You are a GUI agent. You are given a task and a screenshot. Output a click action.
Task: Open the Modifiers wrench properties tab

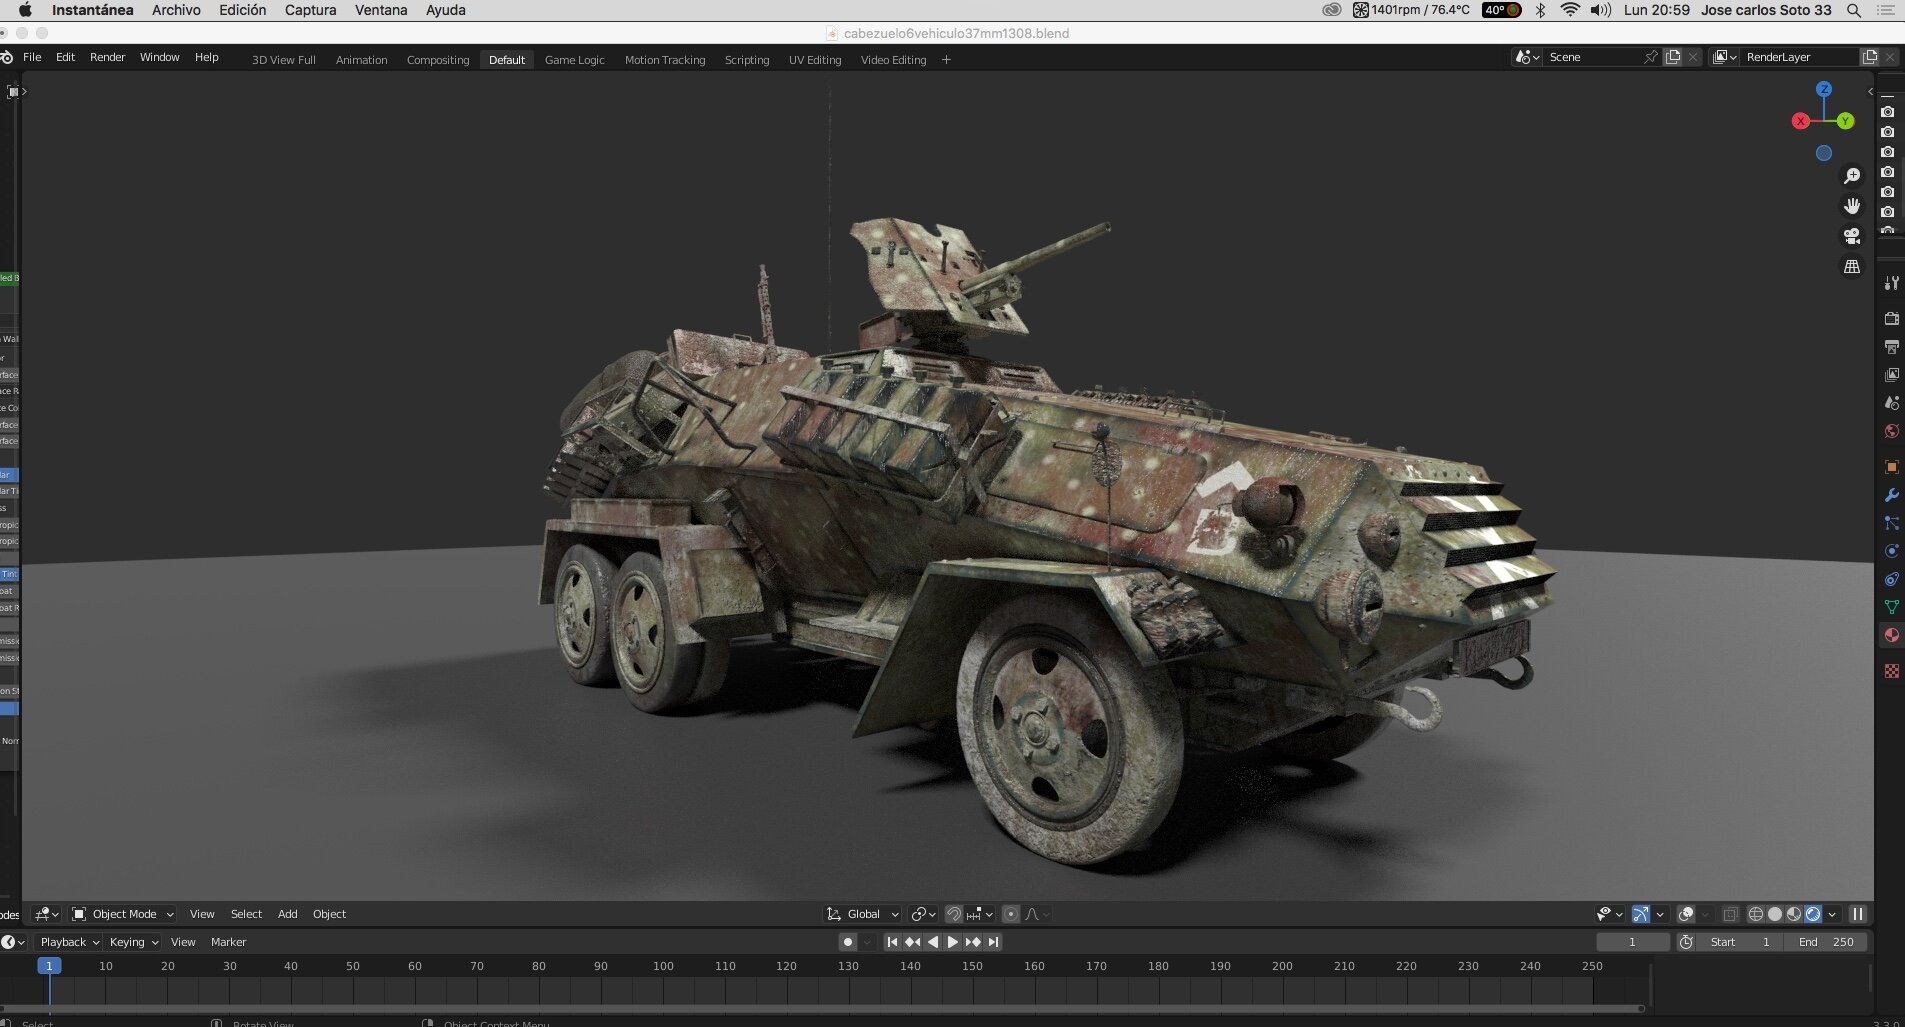1891,495
